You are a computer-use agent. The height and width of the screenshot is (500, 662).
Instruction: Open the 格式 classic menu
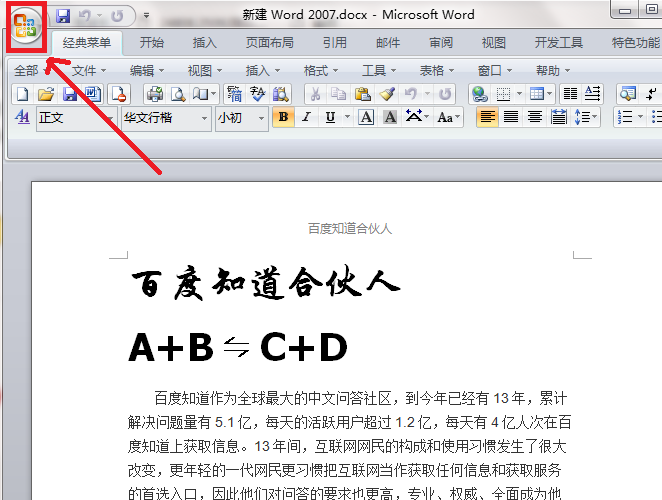(x=320, y=71)
